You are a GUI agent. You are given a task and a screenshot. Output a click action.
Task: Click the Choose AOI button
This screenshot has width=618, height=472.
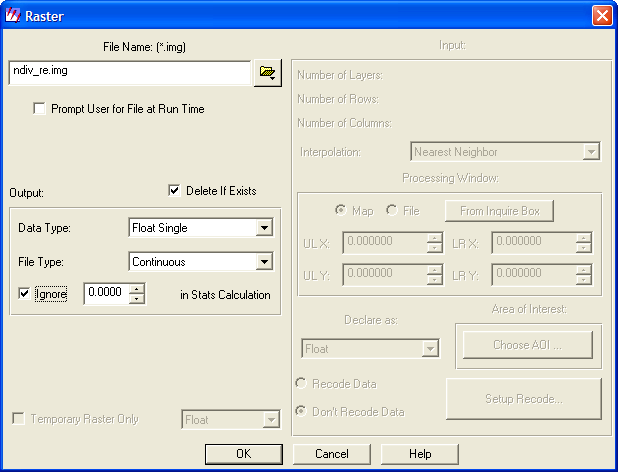point(528,345)
